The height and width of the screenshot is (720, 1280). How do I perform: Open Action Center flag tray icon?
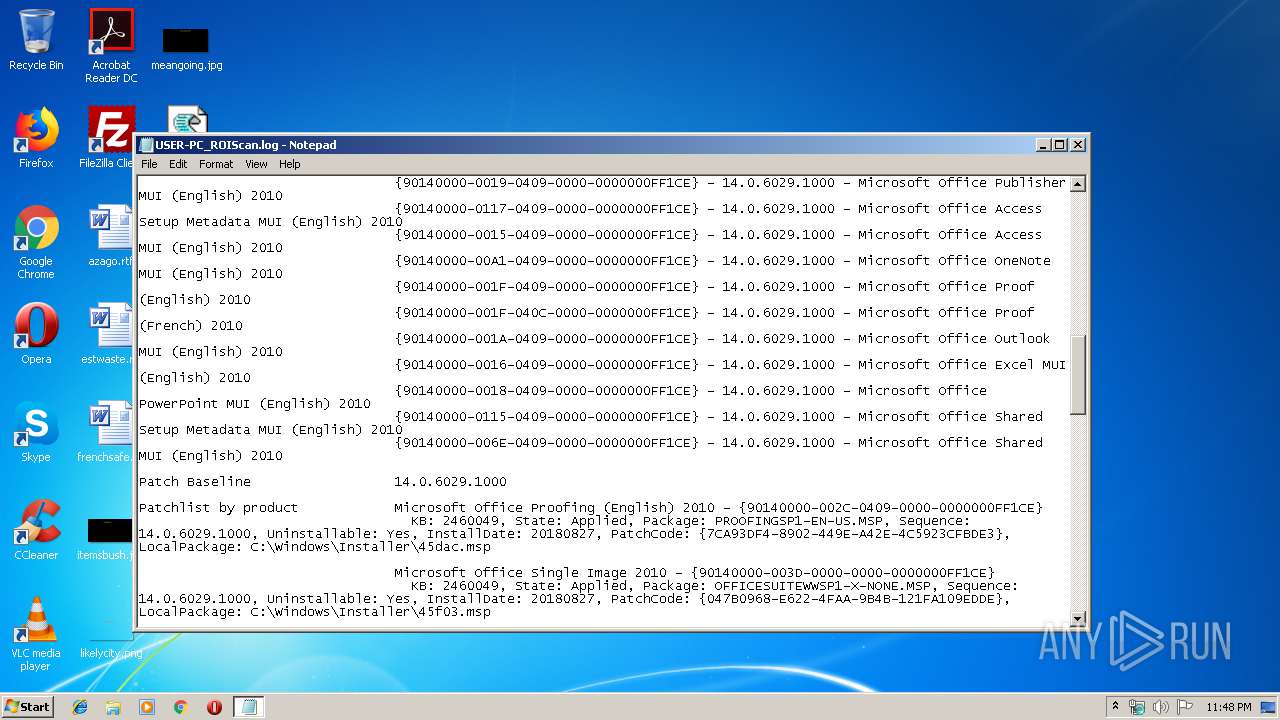(1185, 707)
